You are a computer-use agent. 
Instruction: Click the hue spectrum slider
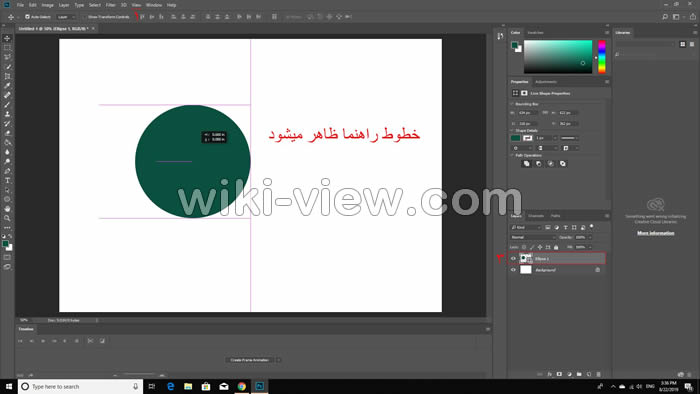coord(602,57)
